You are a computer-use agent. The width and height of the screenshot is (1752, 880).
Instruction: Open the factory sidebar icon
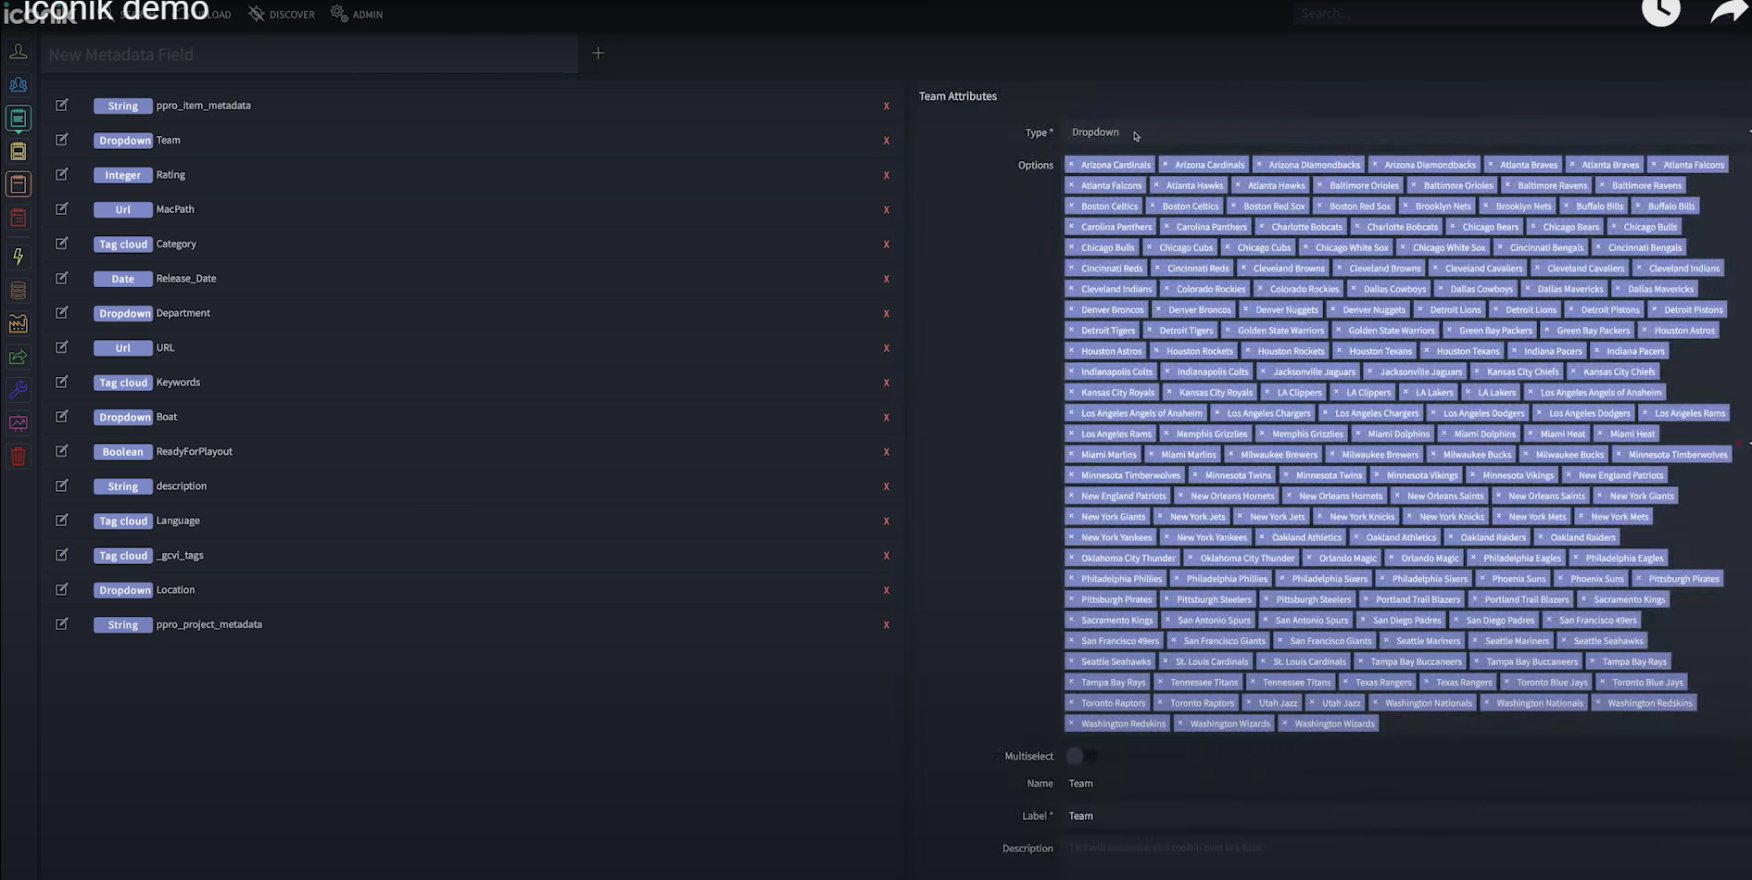18,324
